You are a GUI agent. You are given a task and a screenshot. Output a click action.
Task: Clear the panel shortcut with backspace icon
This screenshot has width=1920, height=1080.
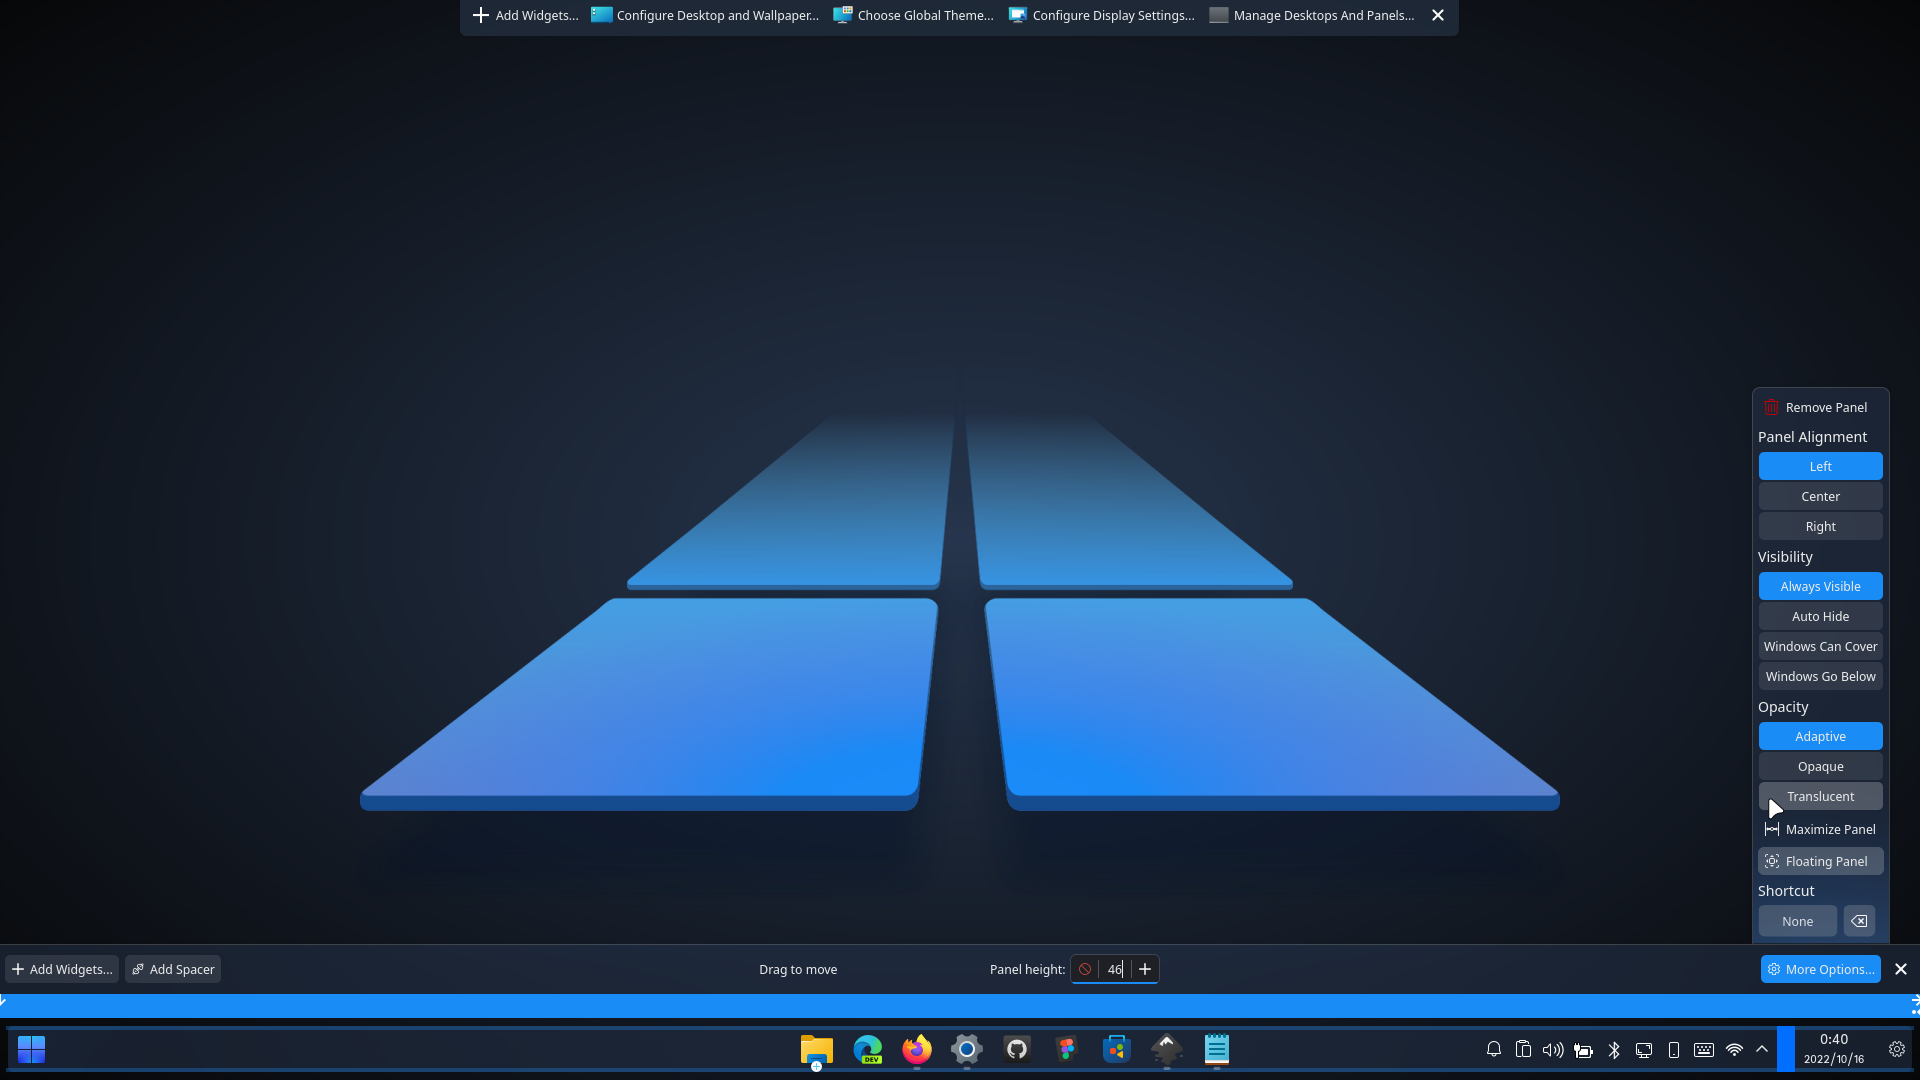(1859, 921)
